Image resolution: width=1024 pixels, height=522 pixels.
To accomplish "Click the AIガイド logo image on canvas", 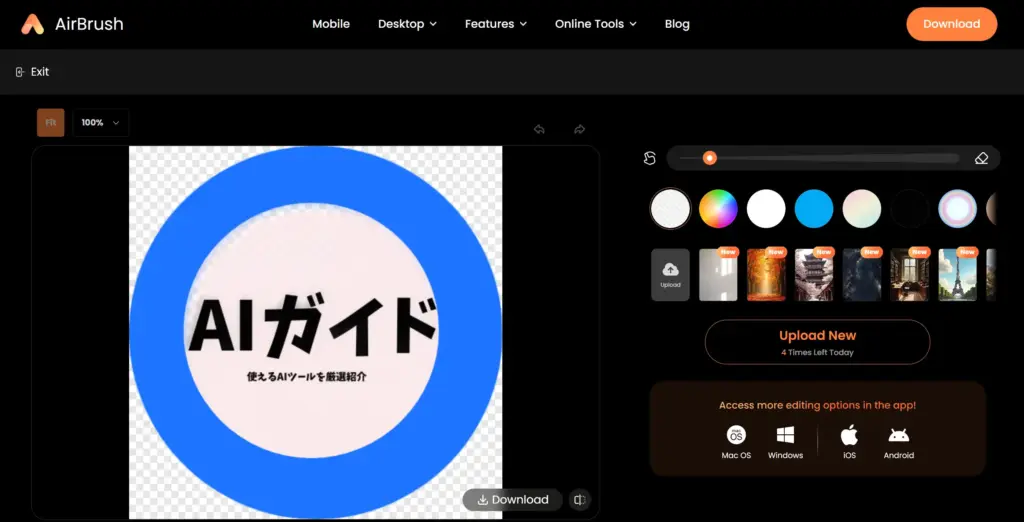I will click(315, 332).
